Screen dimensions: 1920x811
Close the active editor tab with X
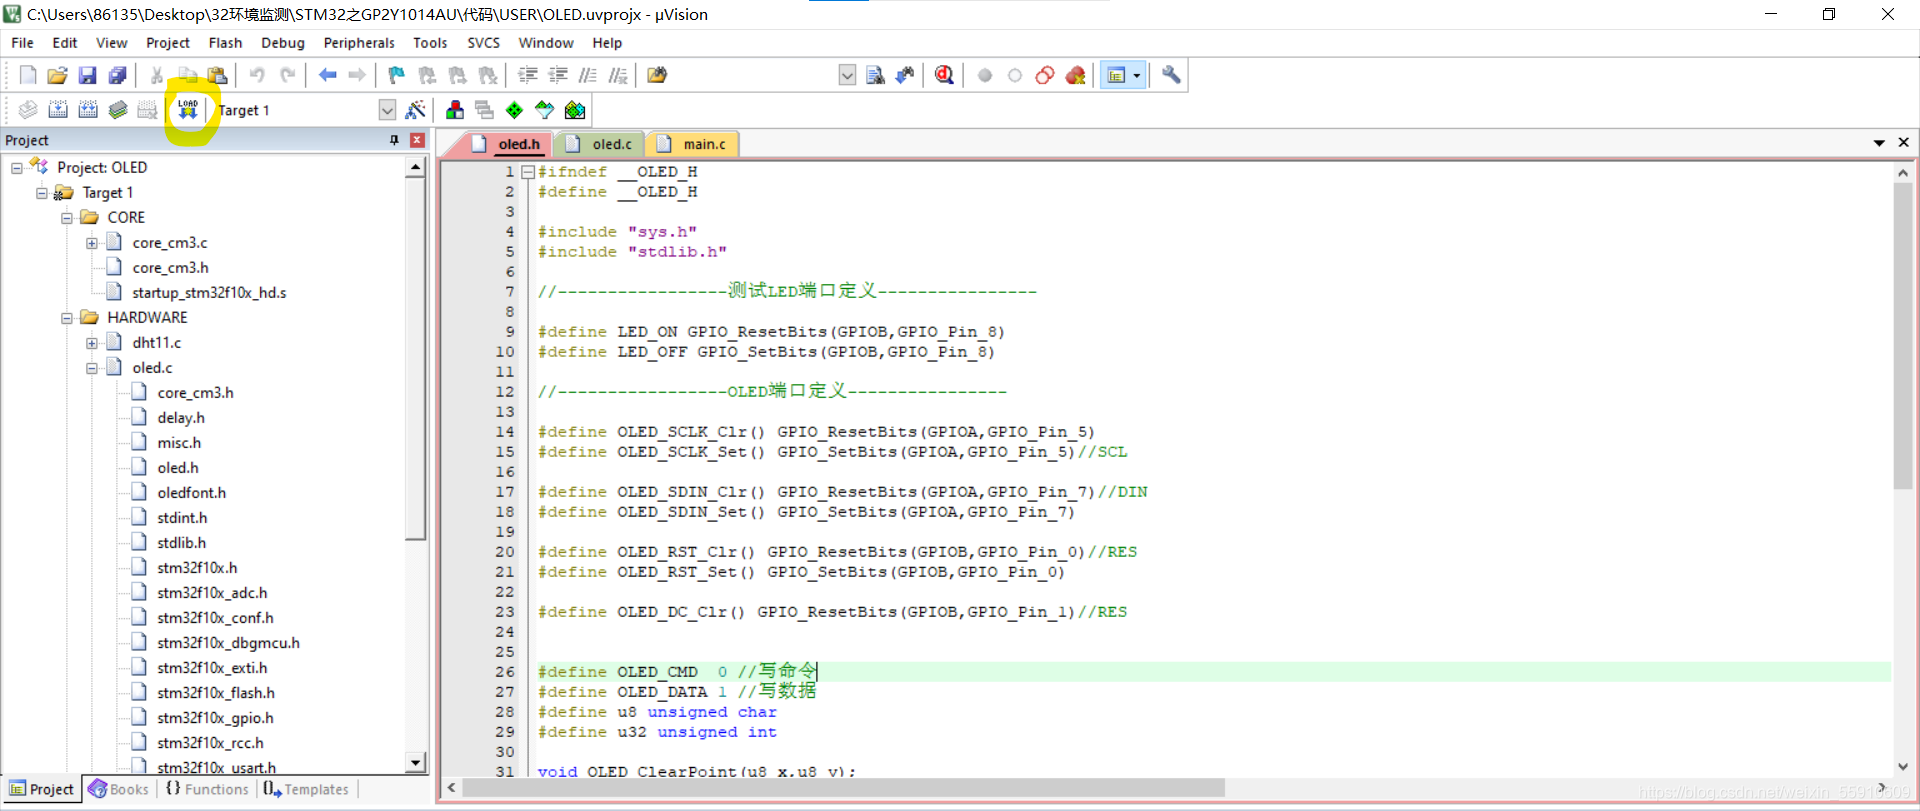coord(1903,143)
